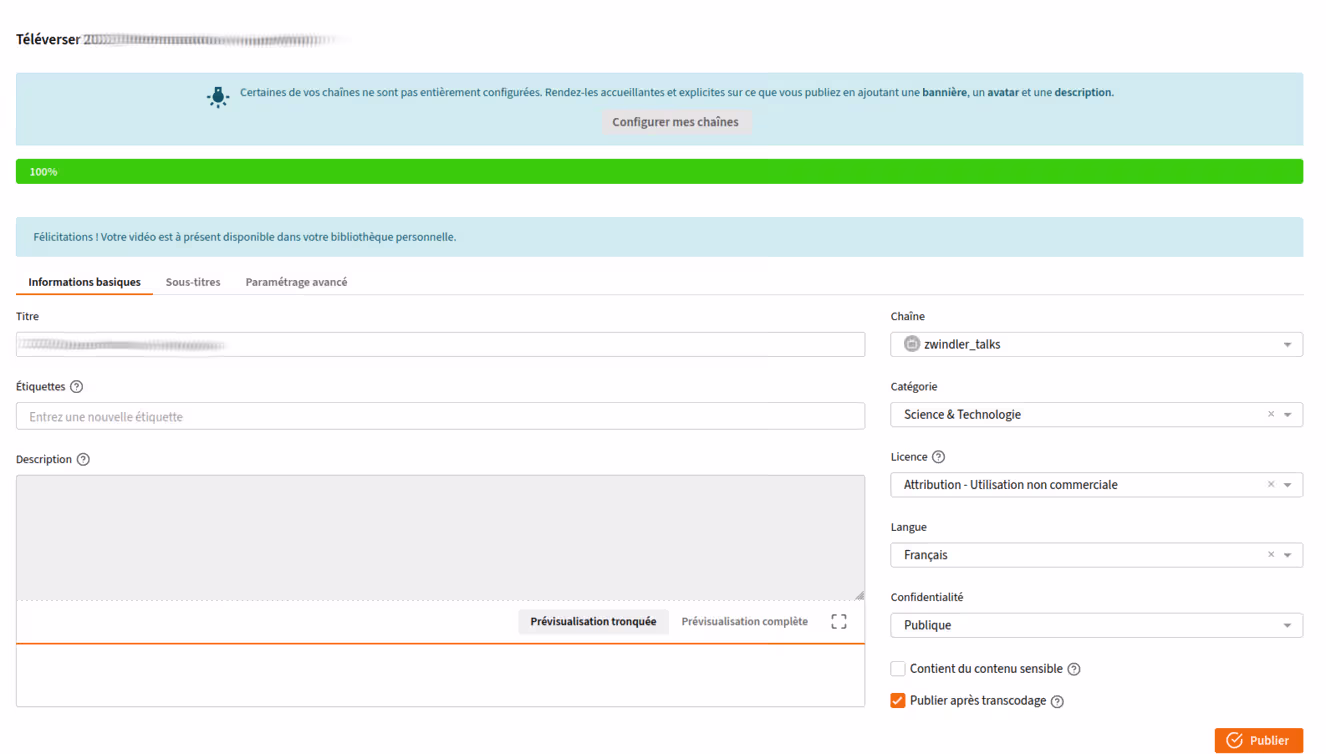Click the help icon next to Description
Image resolution: width=1326 pixels, height=754 pixels.
83,460
